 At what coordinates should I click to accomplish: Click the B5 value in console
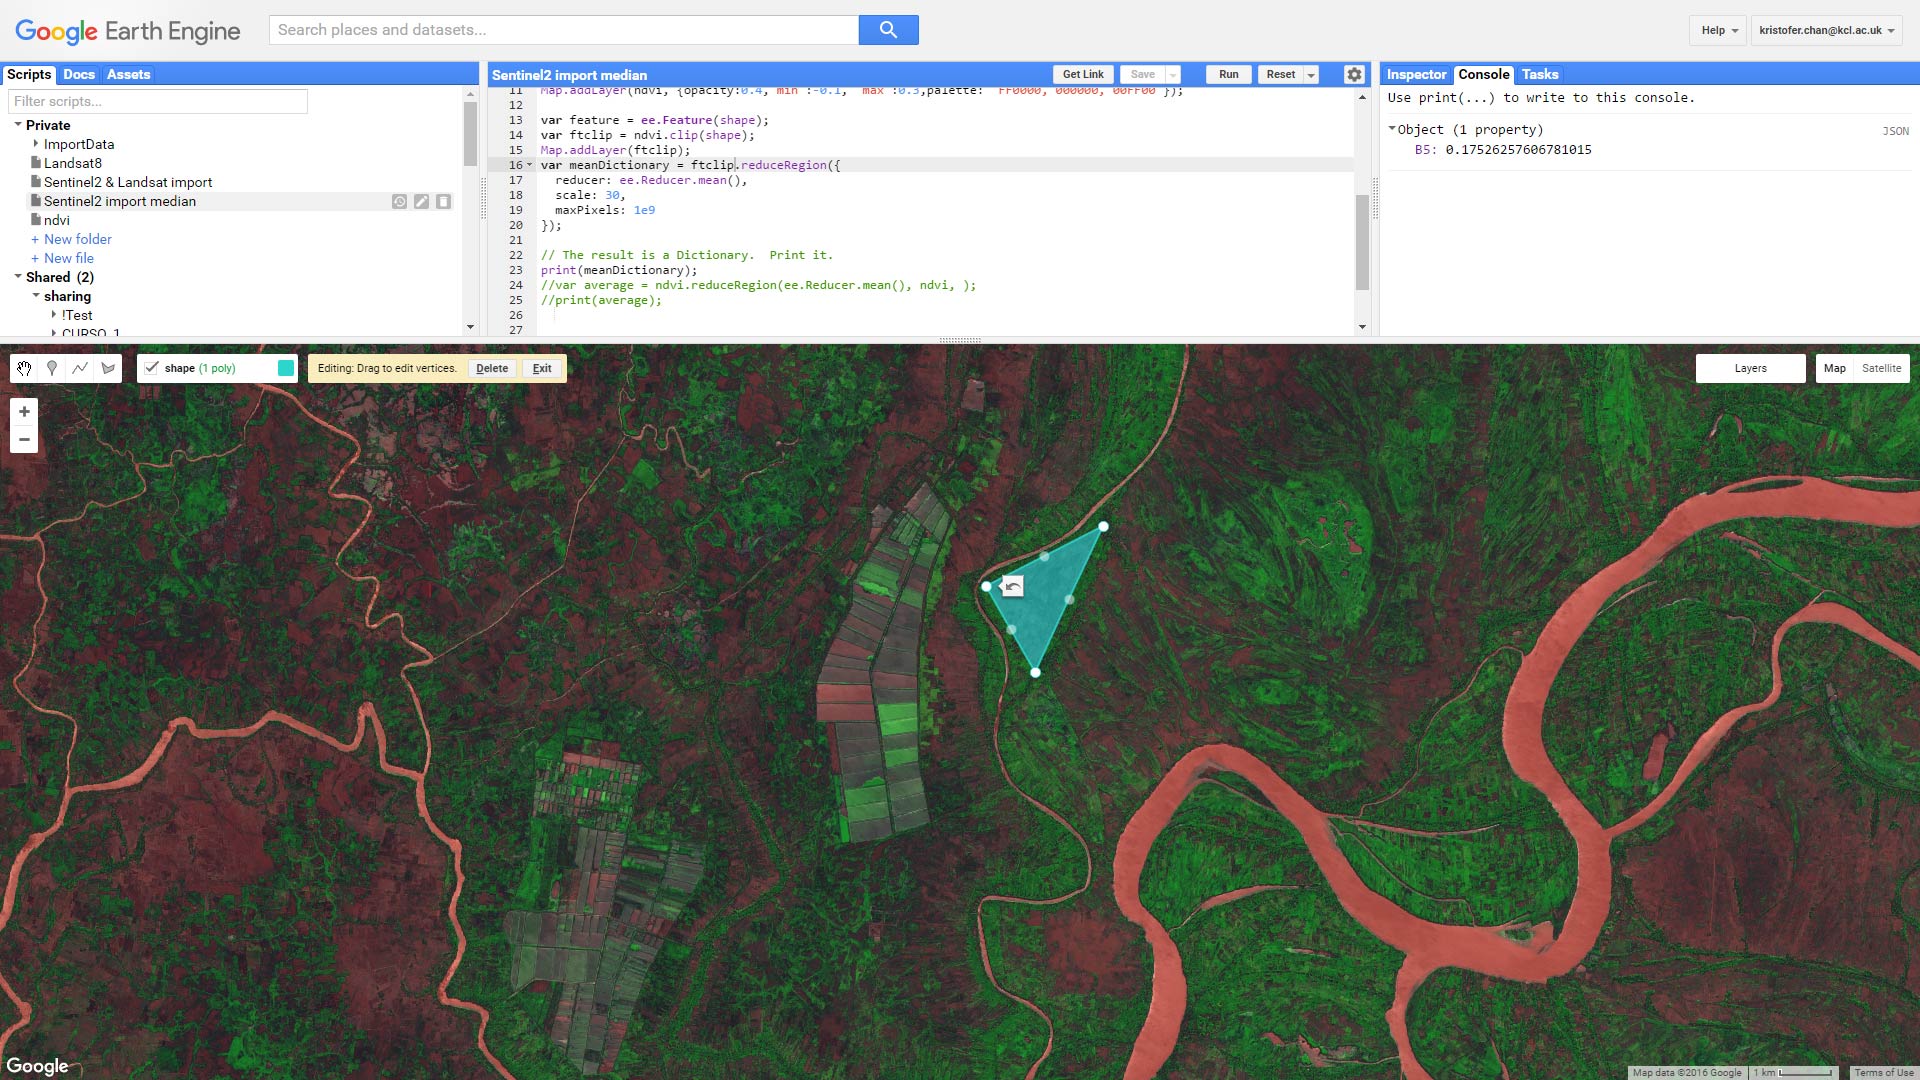1518,150
